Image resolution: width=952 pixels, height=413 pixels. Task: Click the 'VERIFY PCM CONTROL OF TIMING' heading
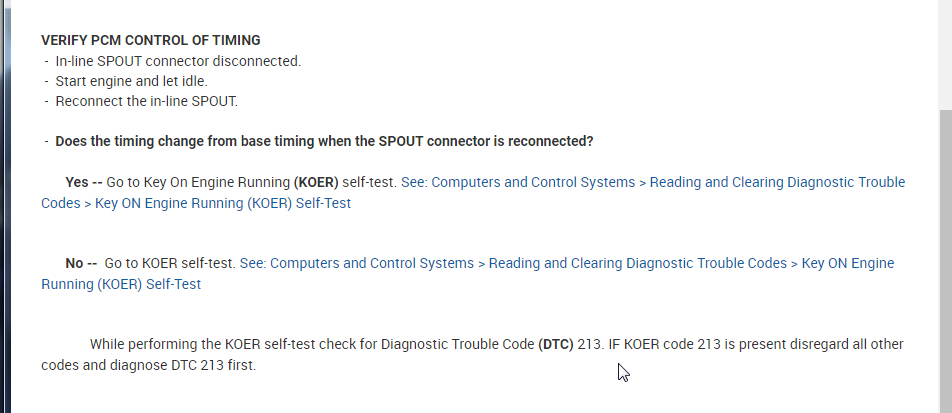(150, 40)
